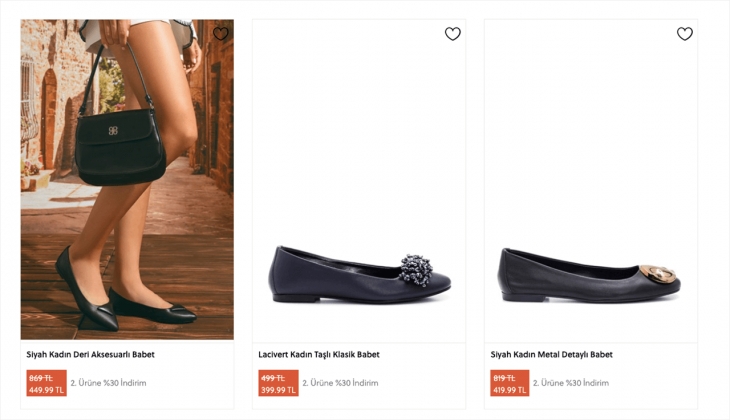Open the model photo with black flats
This screenshot has height=420, width=730.
127,180
